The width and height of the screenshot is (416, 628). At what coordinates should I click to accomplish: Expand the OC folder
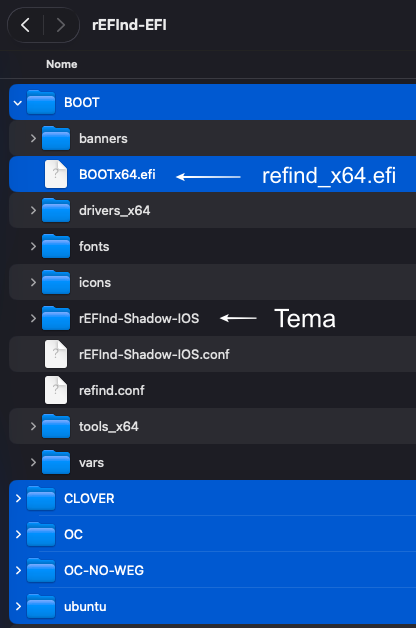18,534
